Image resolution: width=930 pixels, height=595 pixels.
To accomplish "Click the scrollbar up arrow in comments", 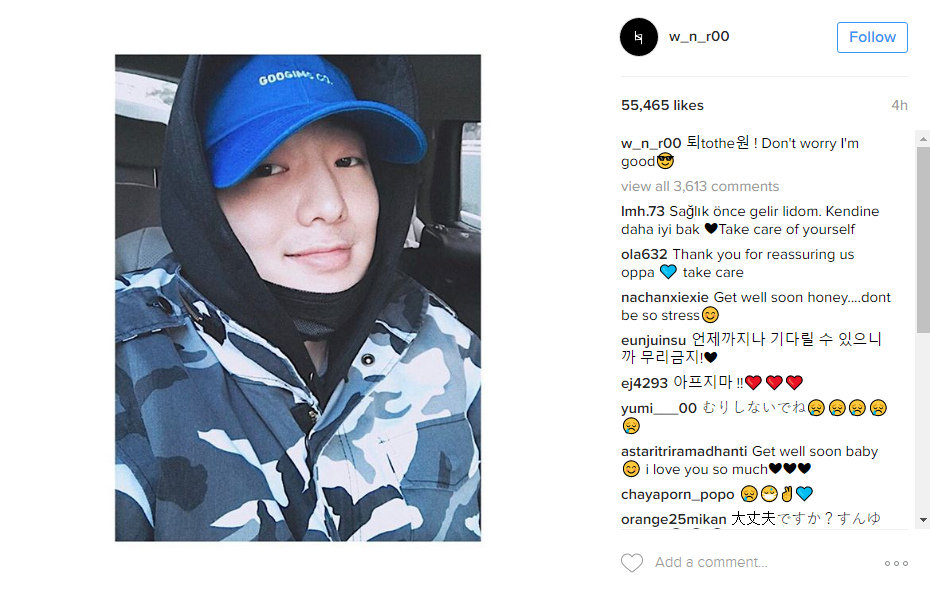I will click(923, 139).
